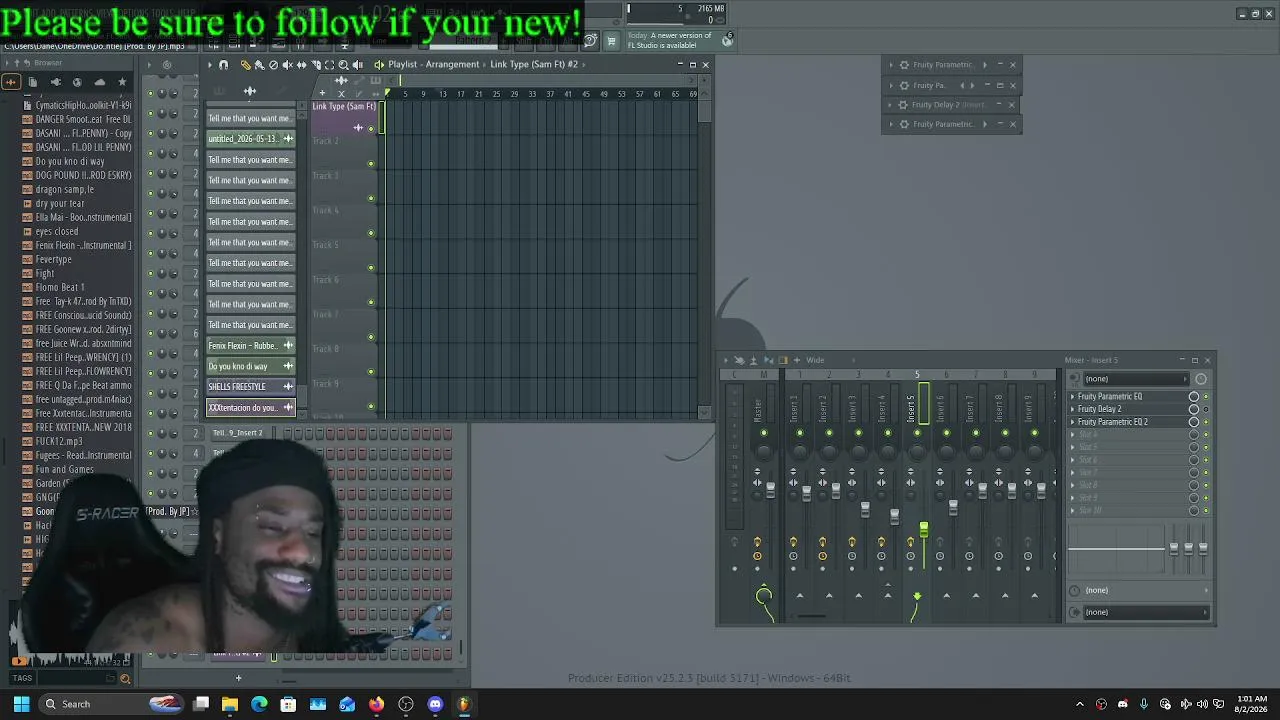The image size is (1280, 720).
Task: Select the Do you kno di way clip
Action: [x=251, y=366]
